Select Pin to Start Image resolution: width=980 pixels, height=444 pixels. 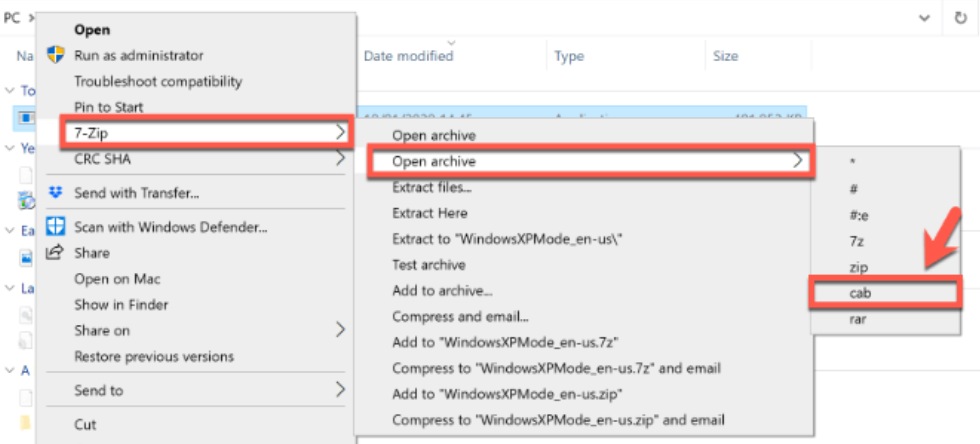[109, 108]
